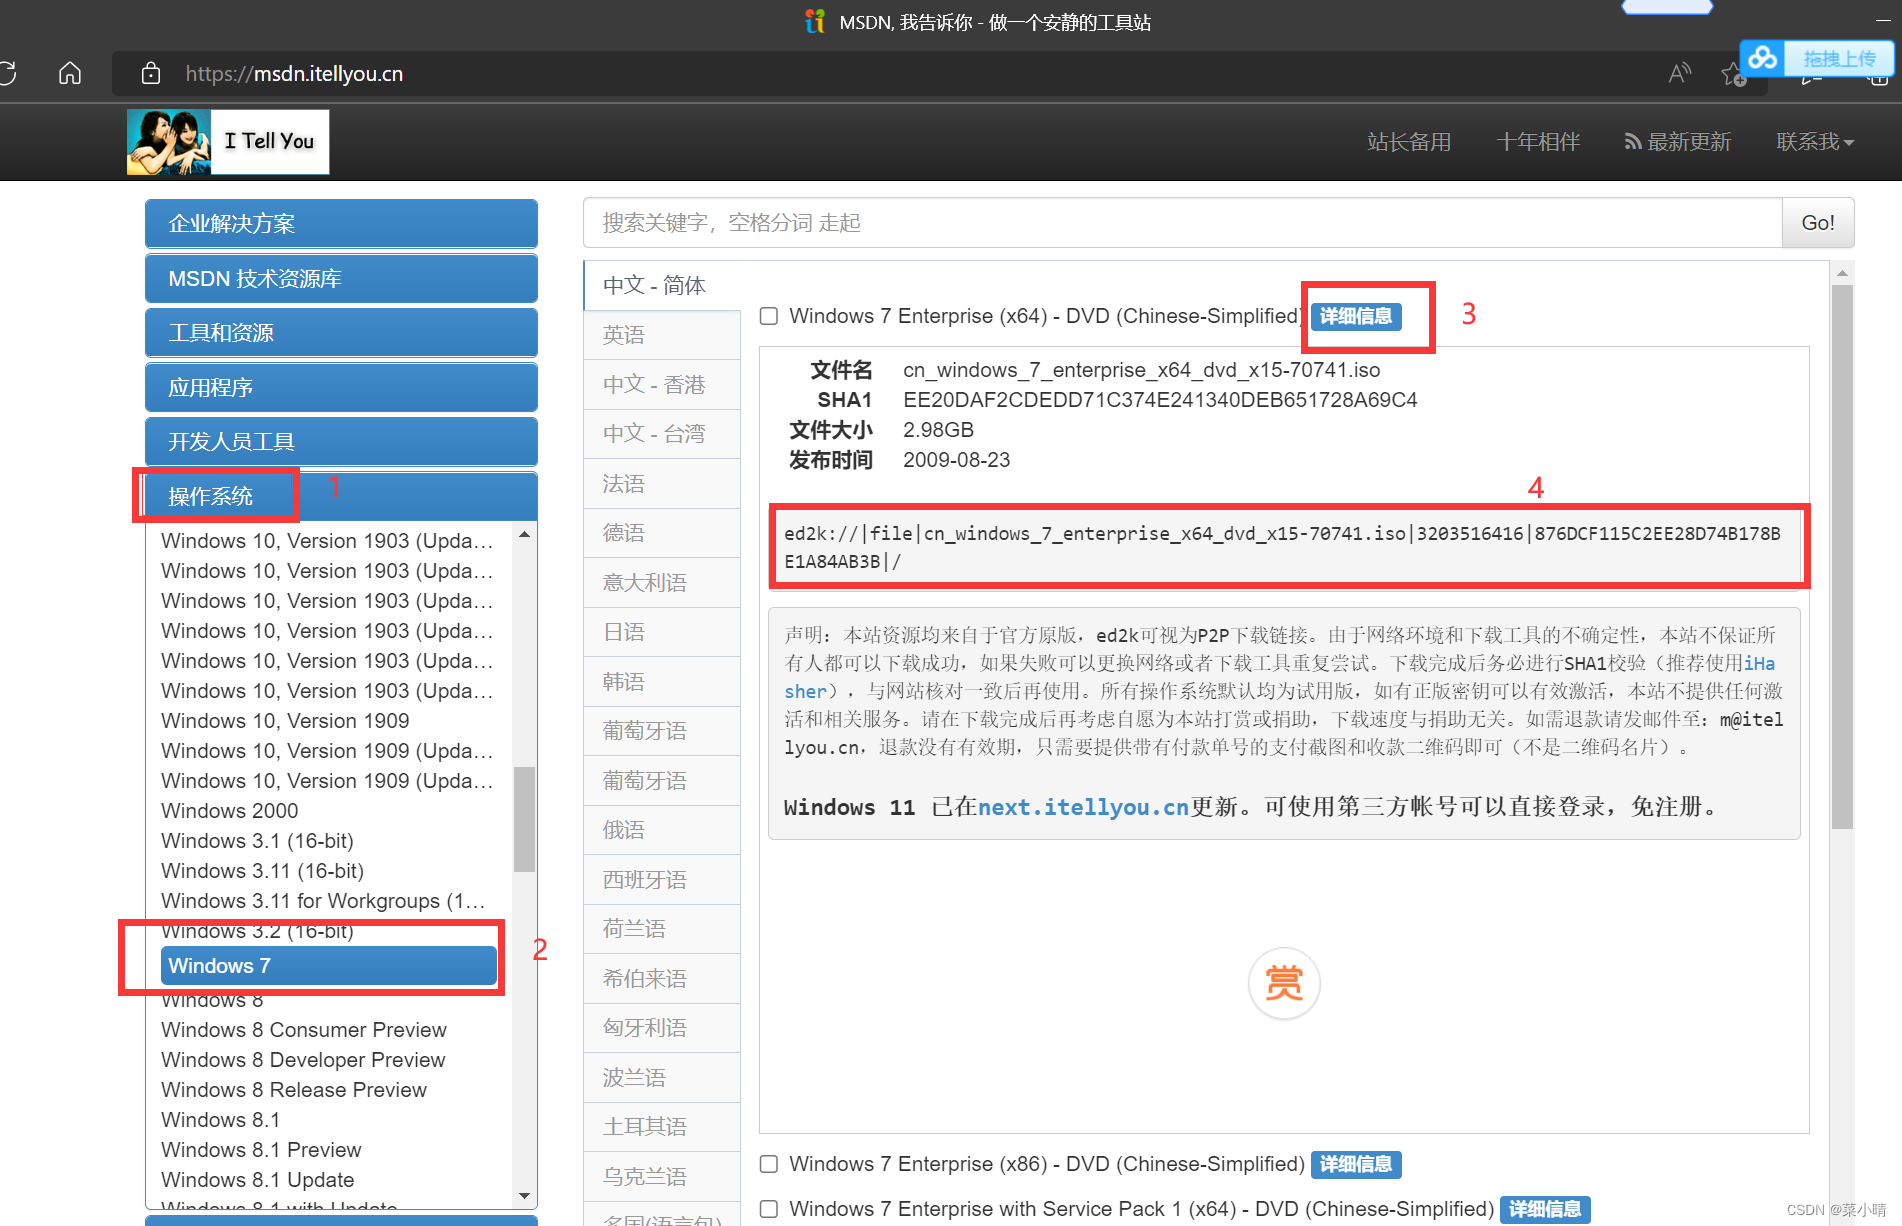
Task: Select Windows 3.11 (16-bit) list item
Action: click(262, 871)
